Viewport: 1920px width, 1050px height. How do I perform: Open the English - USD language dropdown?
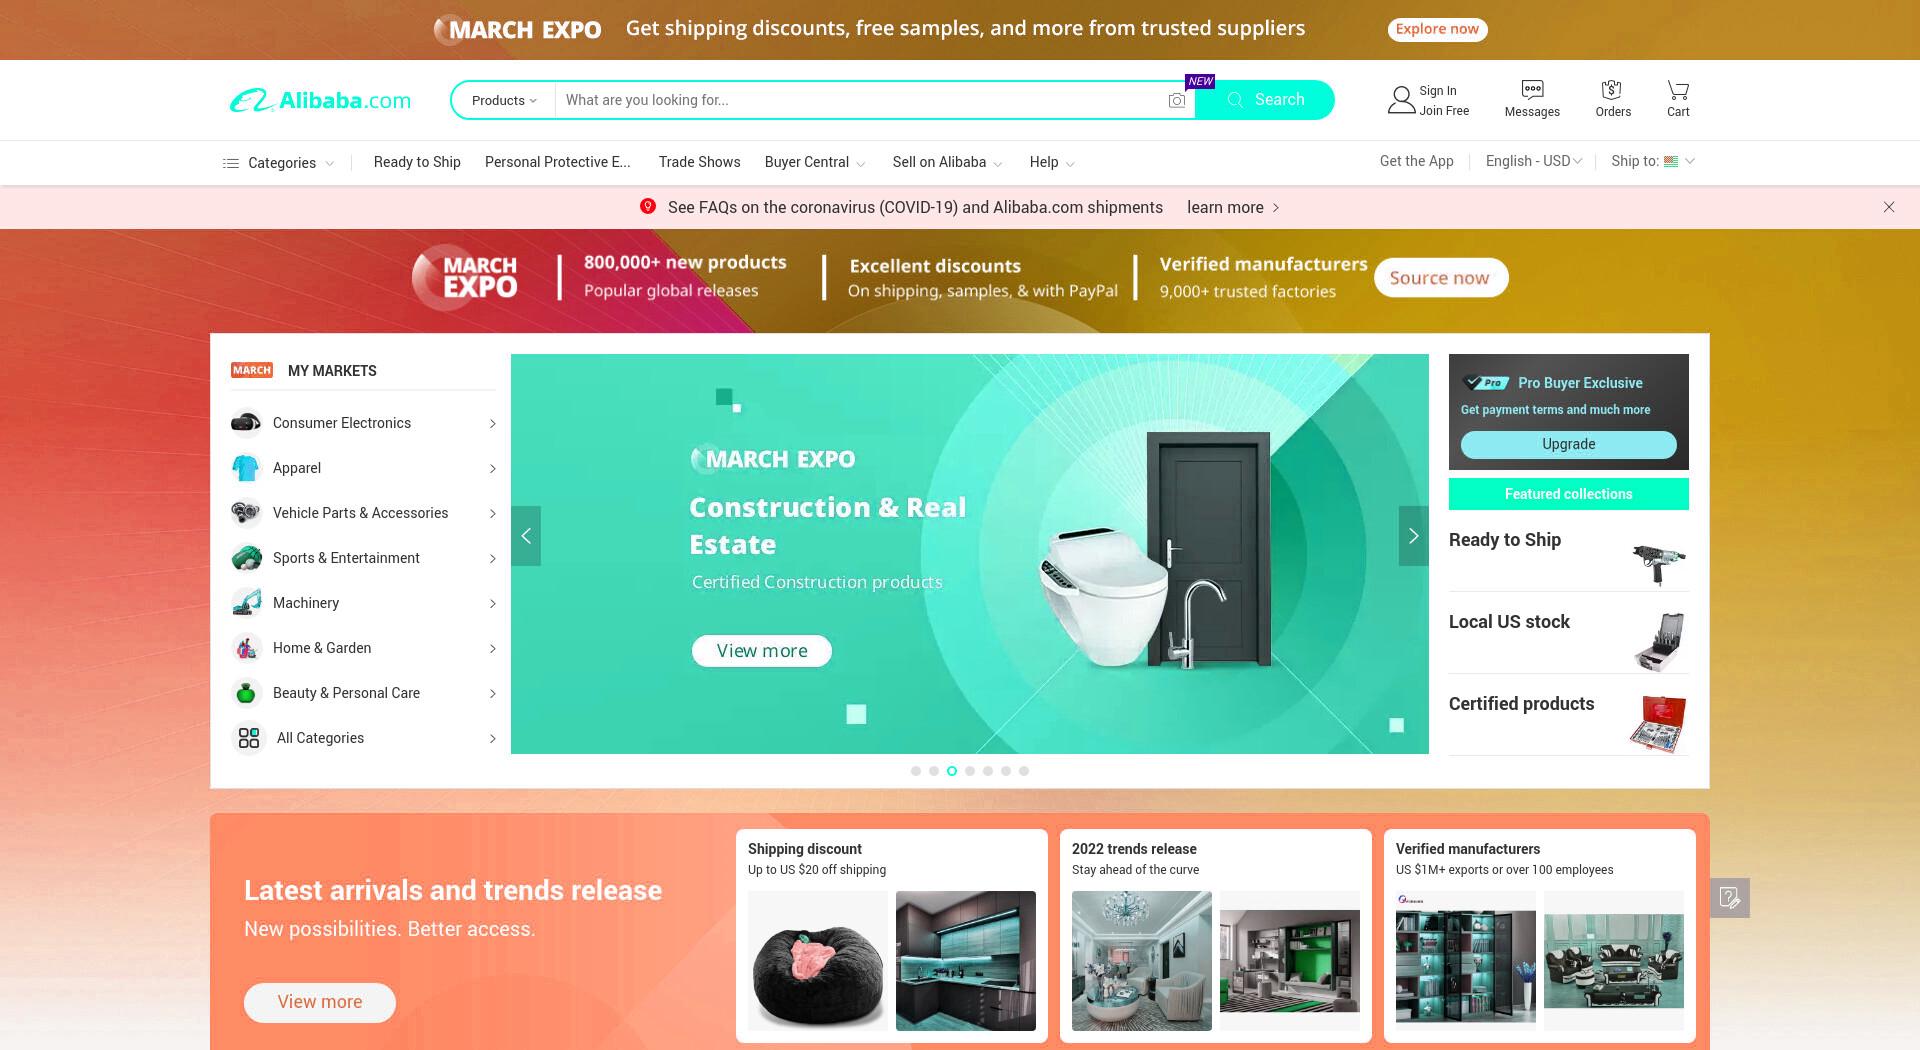click(1534, 161)
